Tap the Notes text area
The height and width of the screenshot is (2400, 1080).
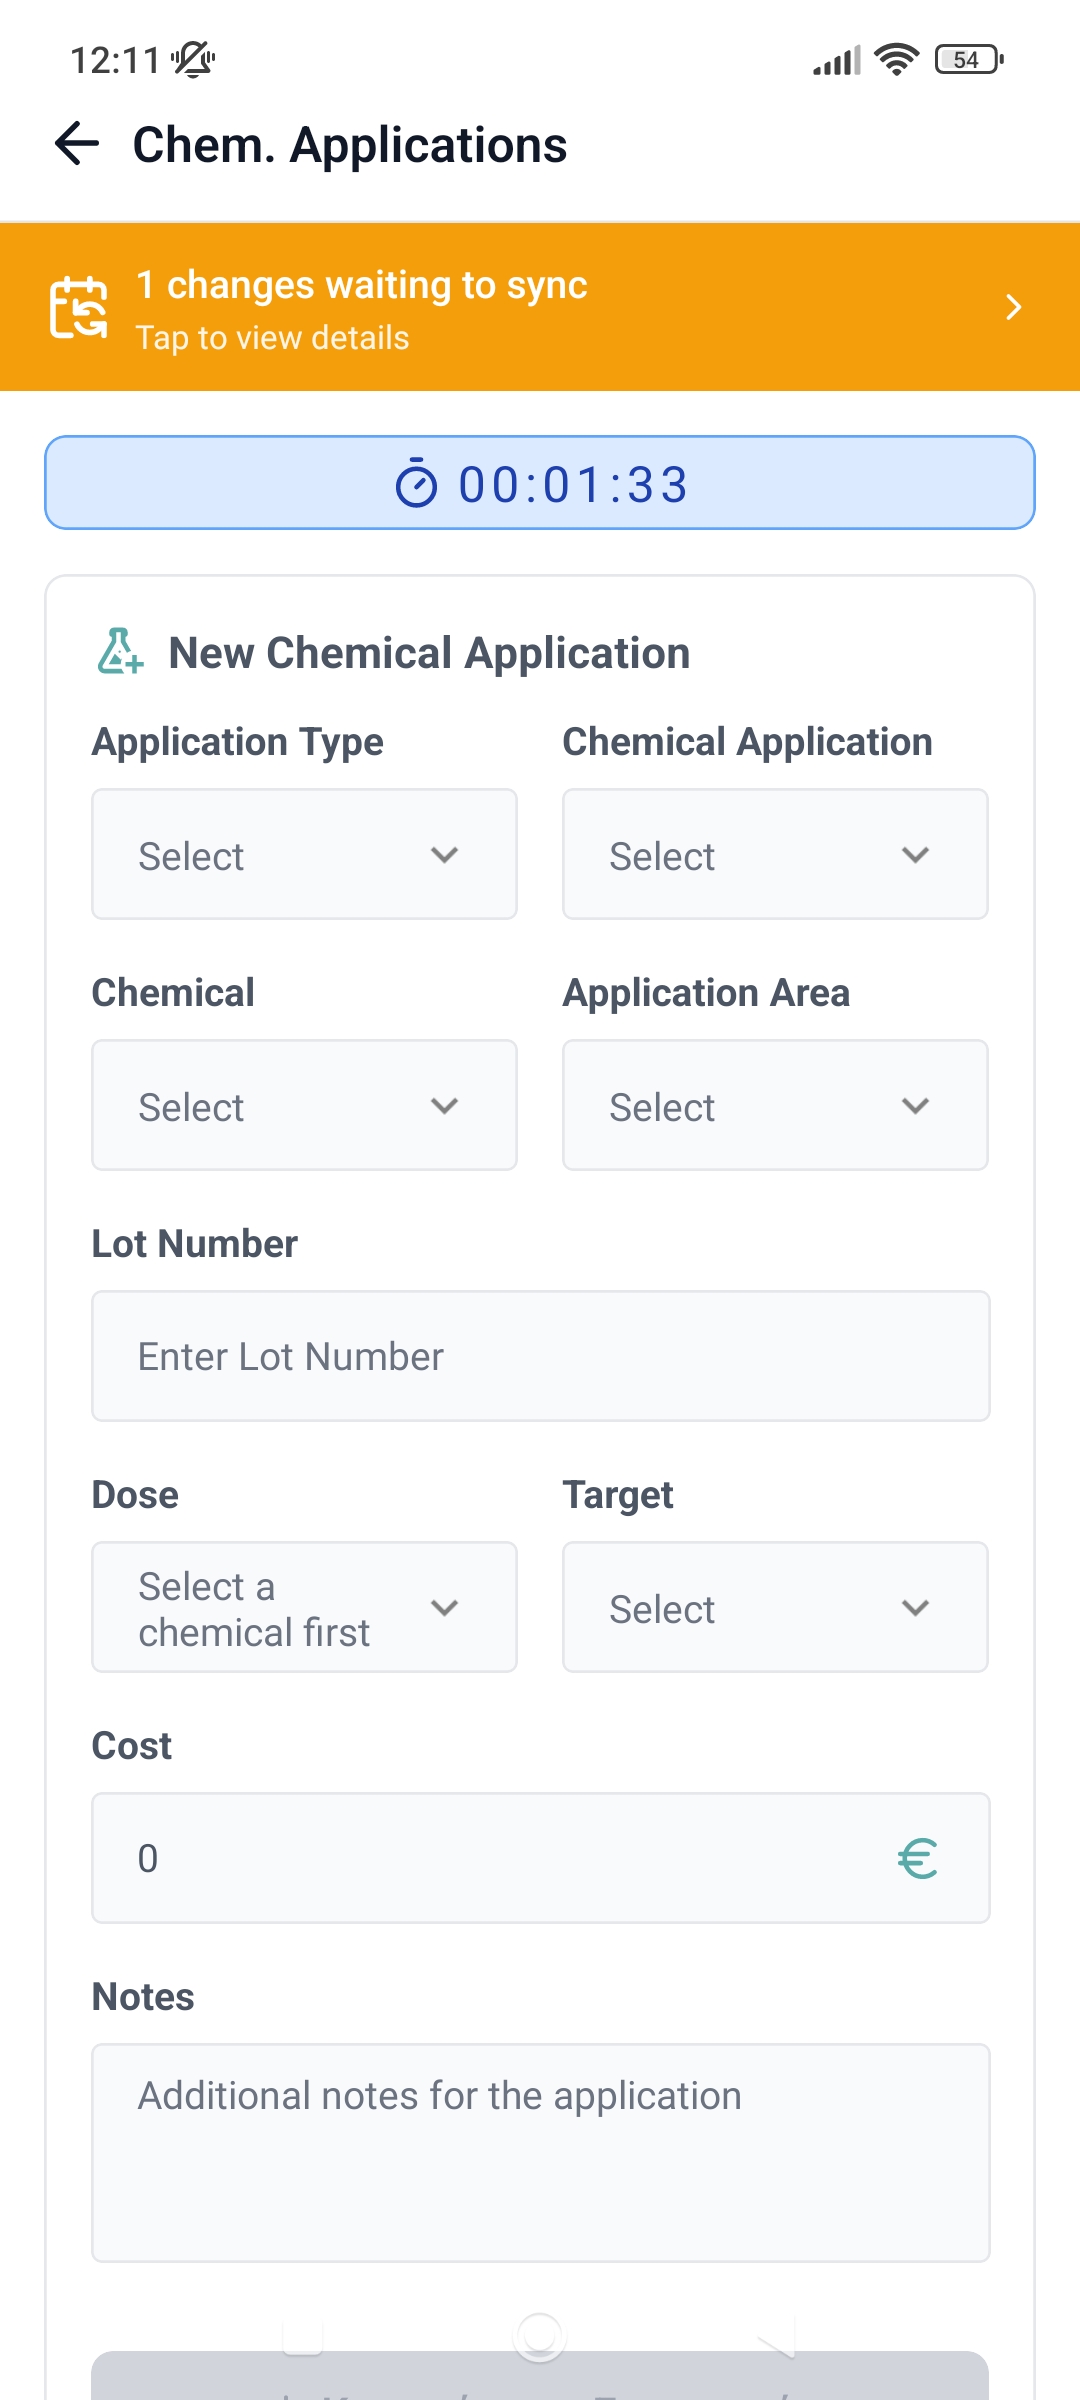tap(540, 2152)
